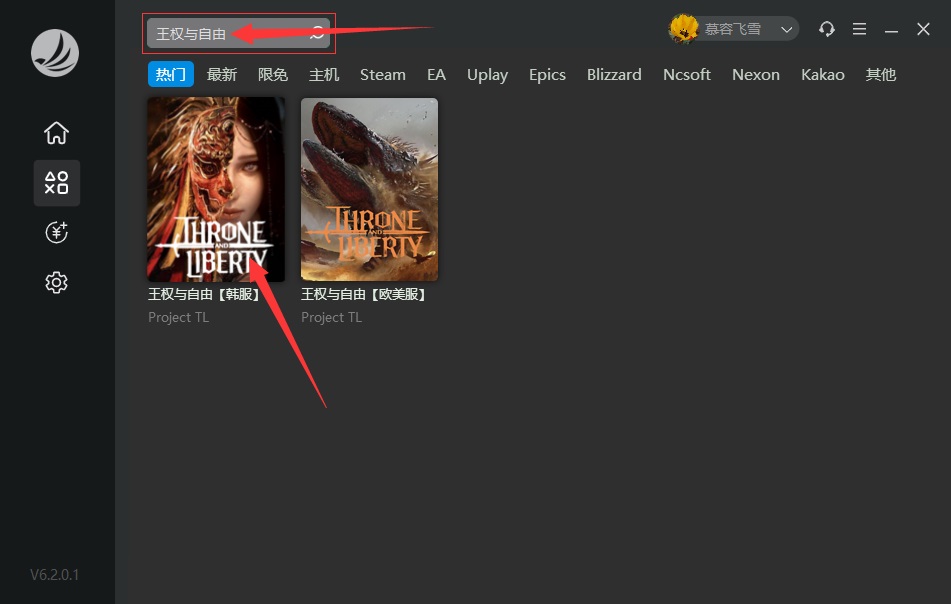Minimize the window
Screen dimensions: 951x604
891,30
